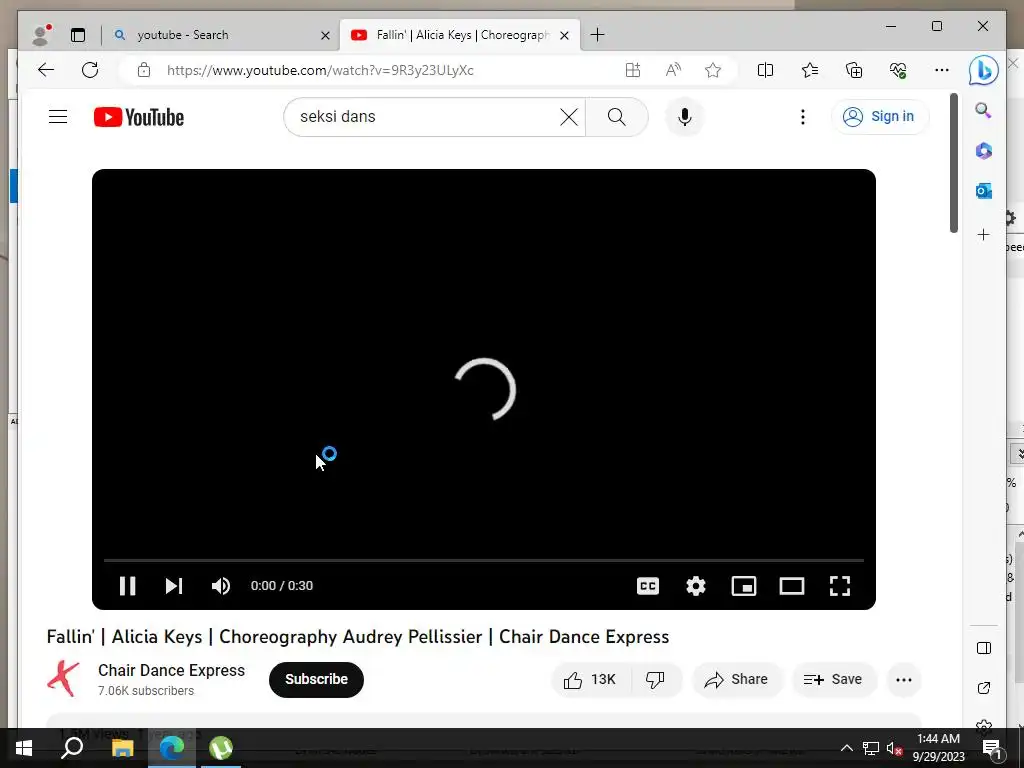
Task: Like the video with 13K likes
Action: click(x=592, y=680)
